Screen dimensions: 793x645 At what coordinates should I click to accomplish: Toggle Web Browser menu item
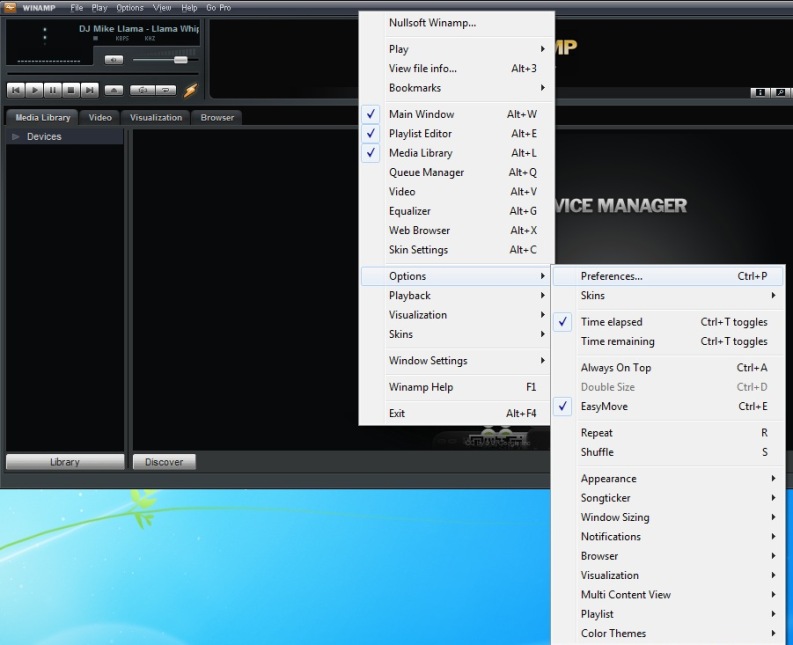click(x=456, y=230)
